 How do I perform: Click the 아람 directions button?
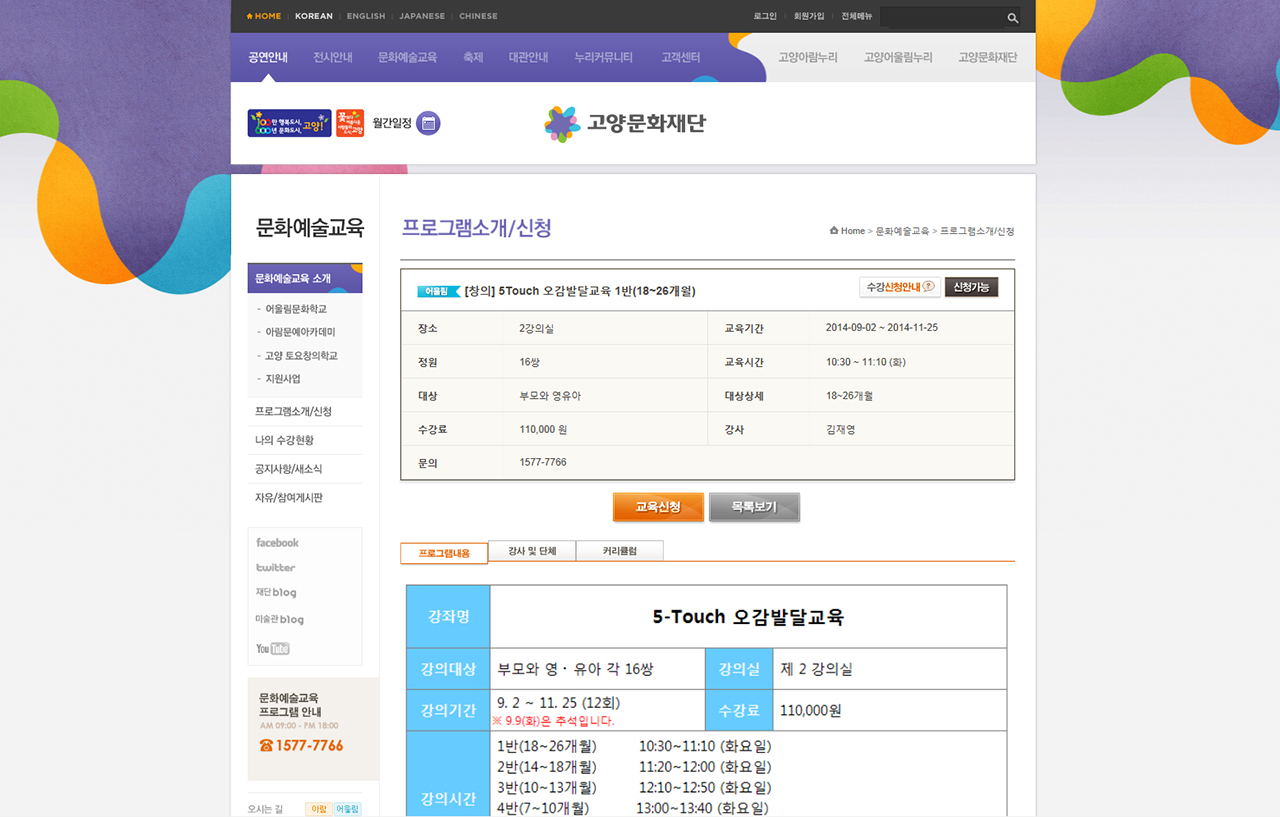click(x=318, y=809)
